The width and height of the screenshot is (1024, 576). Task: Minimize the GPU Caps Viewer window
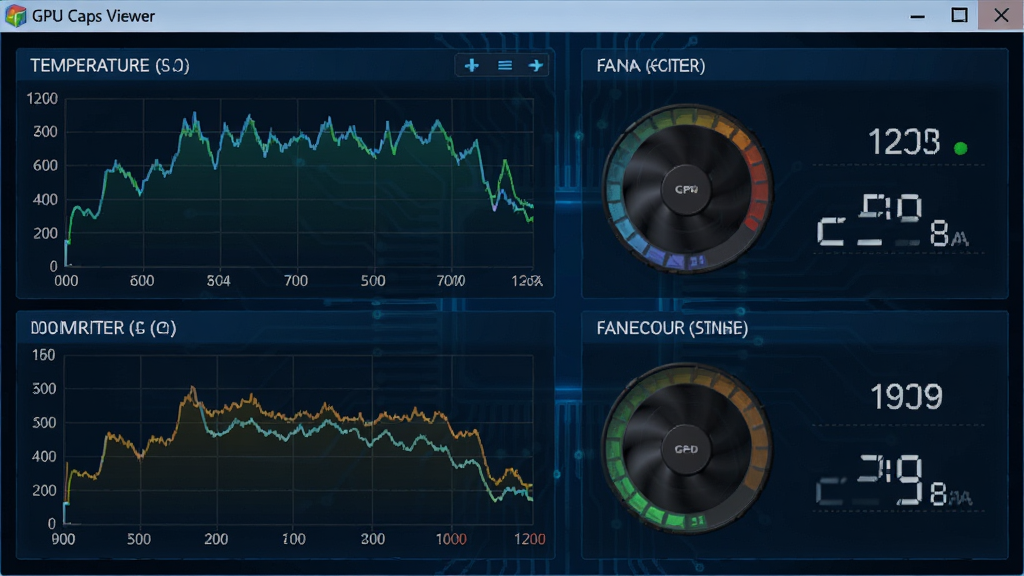click(x=918, y=16)
